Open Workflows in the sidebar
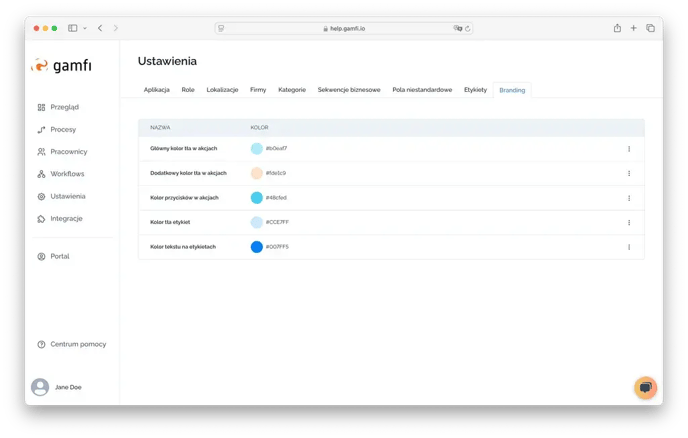Screen dimensions: 688x438 click(67, 174)
